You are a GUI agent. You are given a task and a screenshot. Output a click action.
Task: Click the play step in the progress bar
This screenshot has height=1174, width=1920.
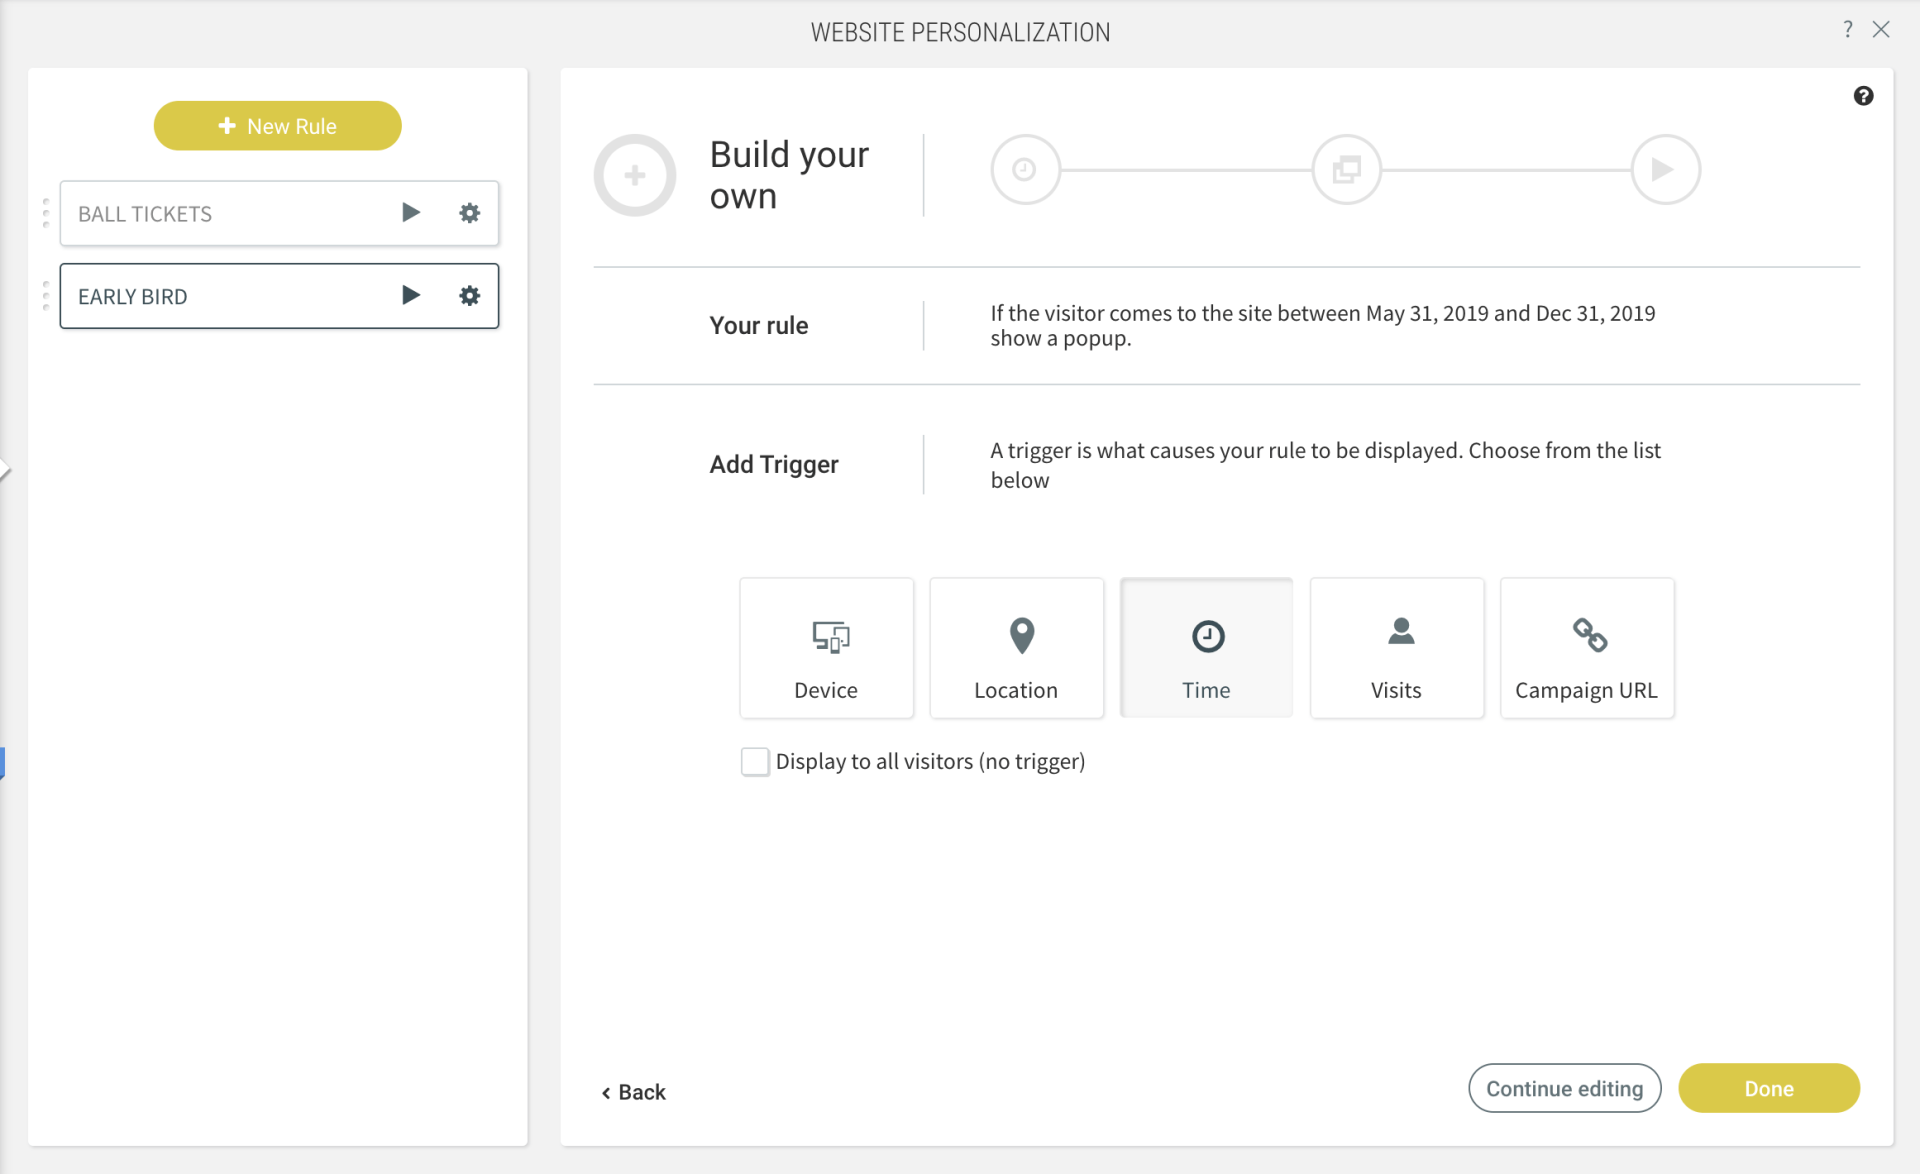pyautogui.click(x=1664, y=169)
